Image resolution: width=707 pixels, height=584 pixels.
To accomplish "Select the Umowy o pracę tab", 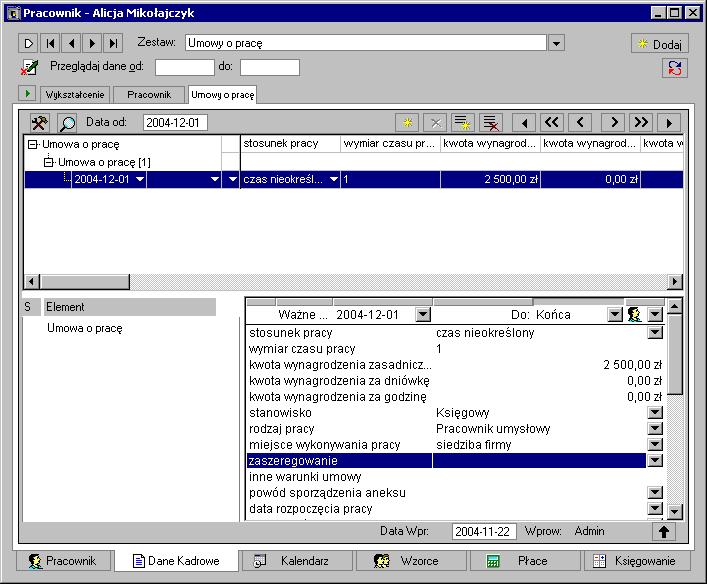I will [222, 95].
